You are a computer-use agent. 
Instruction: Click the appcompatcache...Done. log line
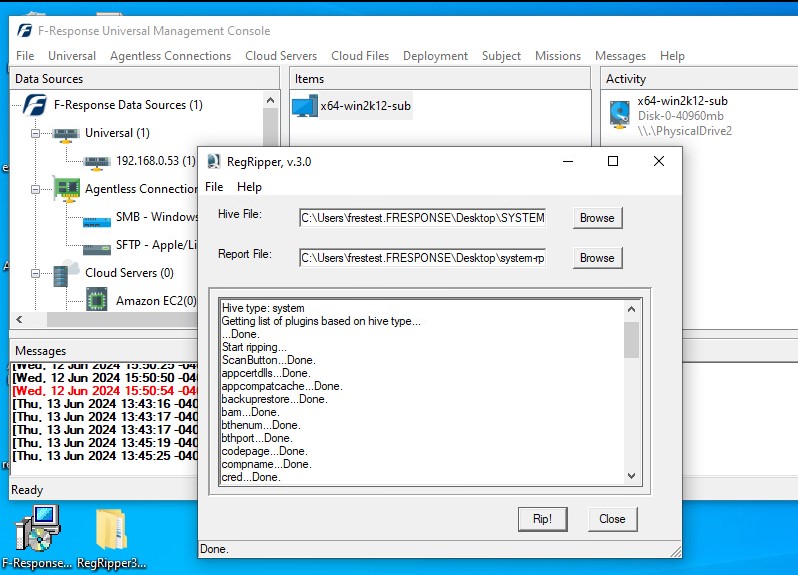point(282,386)
